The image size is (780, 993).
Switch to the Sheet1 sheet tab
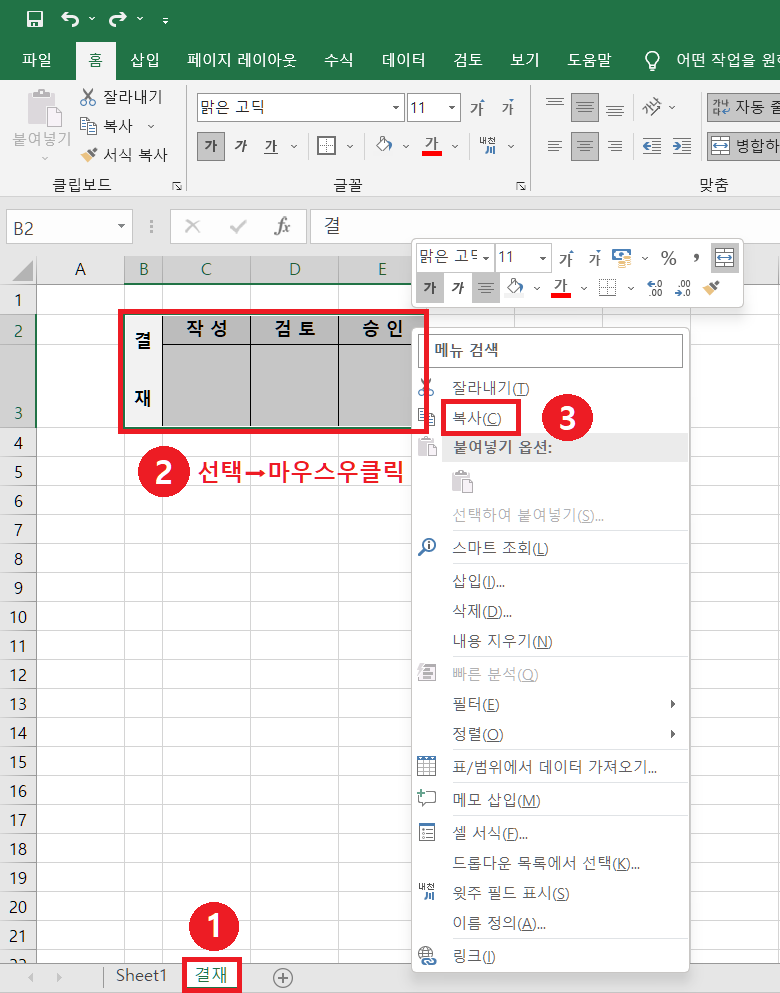(x=141, y=976)
